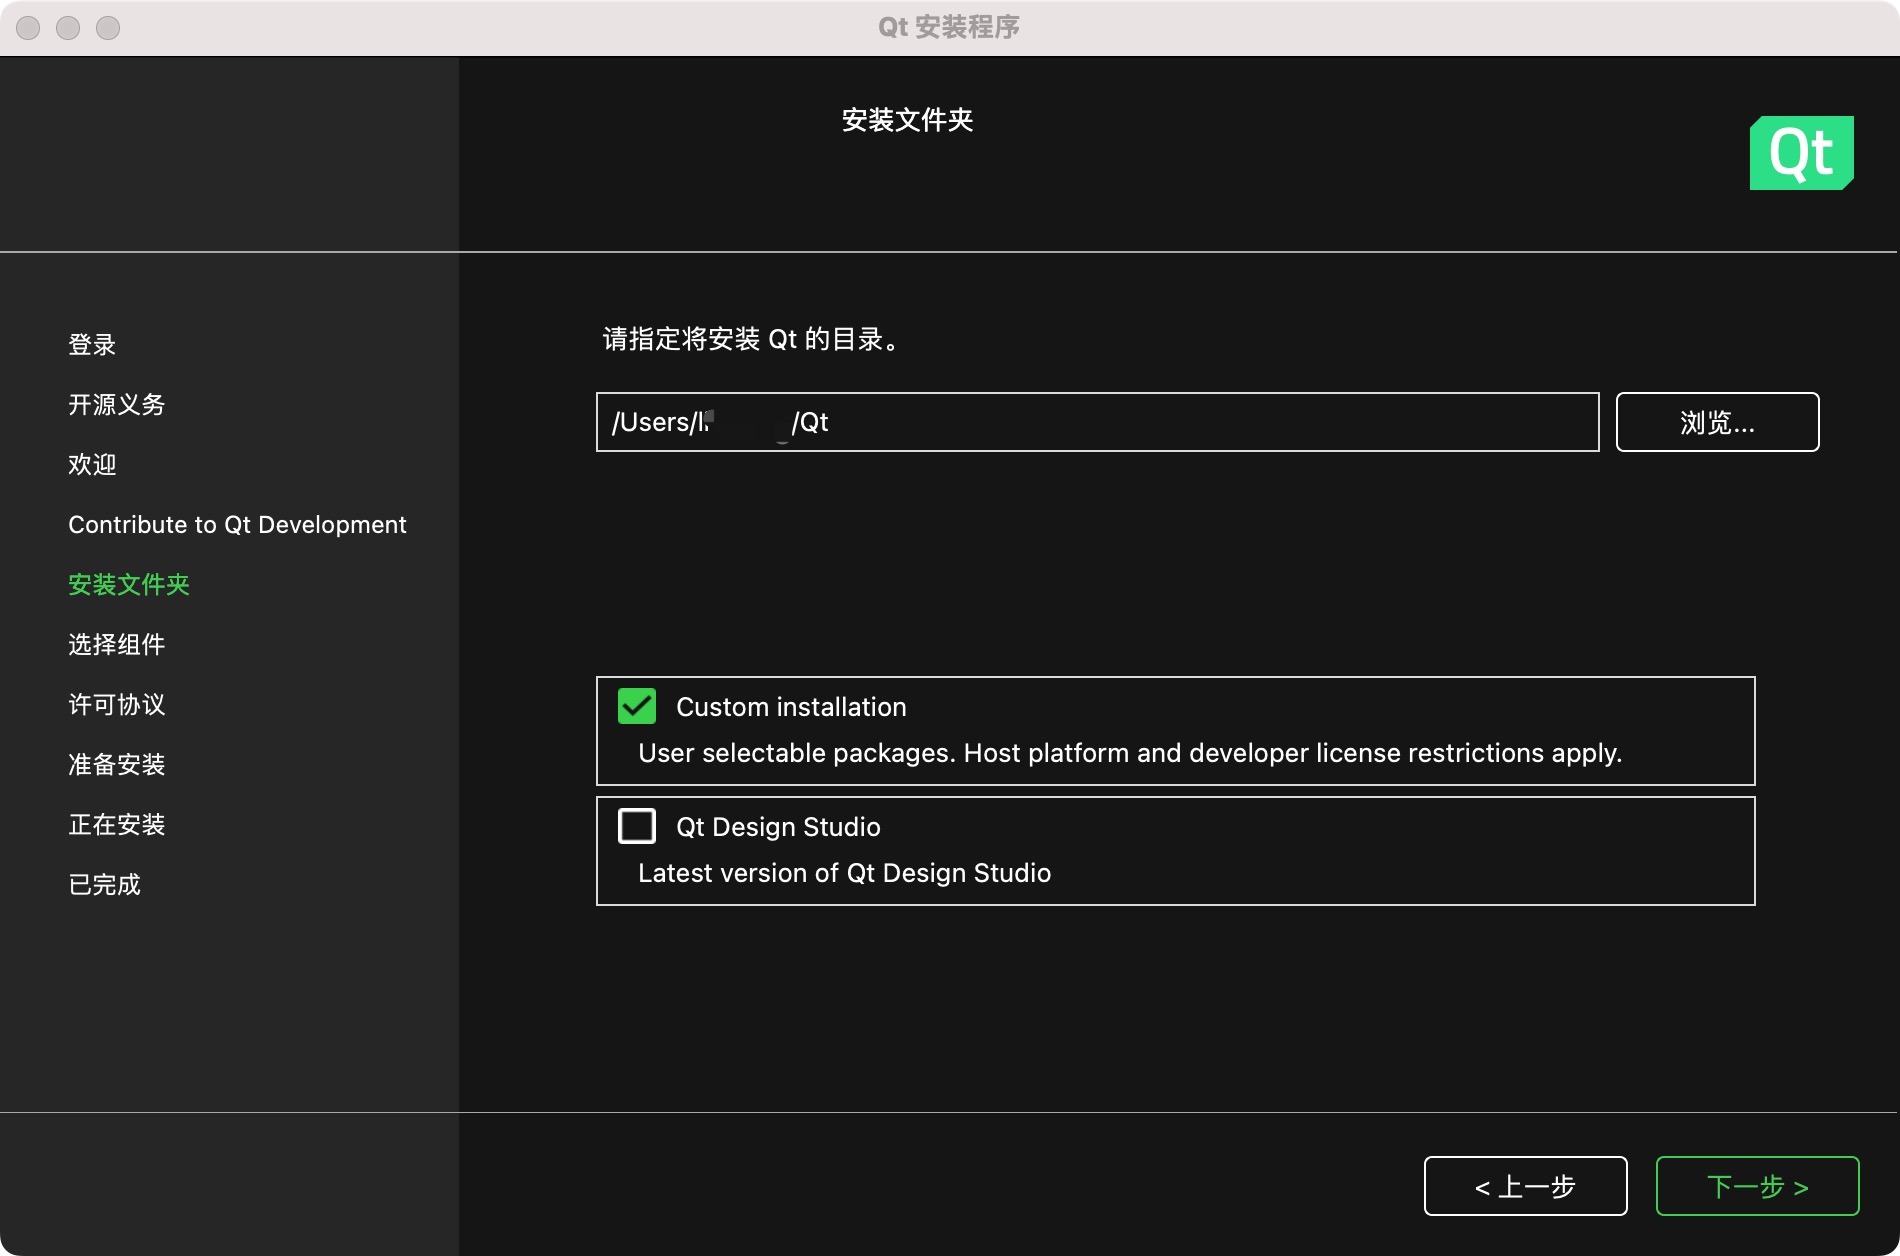
Task: Select the highlighted 安装文件夹 sidebar step
Action: [129, 585]
